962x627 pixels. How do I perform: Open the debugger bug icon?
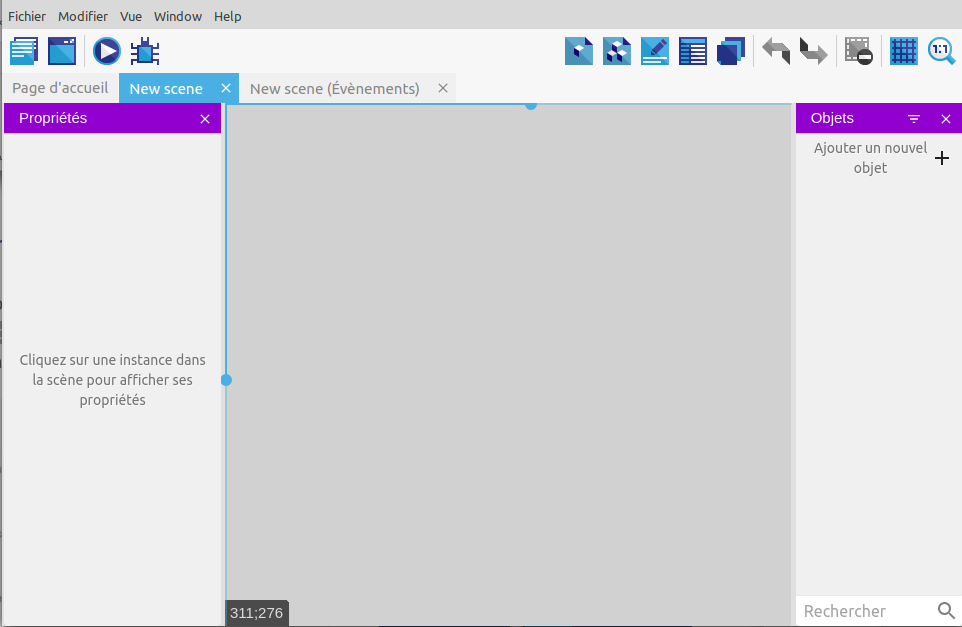click(145, 51)
